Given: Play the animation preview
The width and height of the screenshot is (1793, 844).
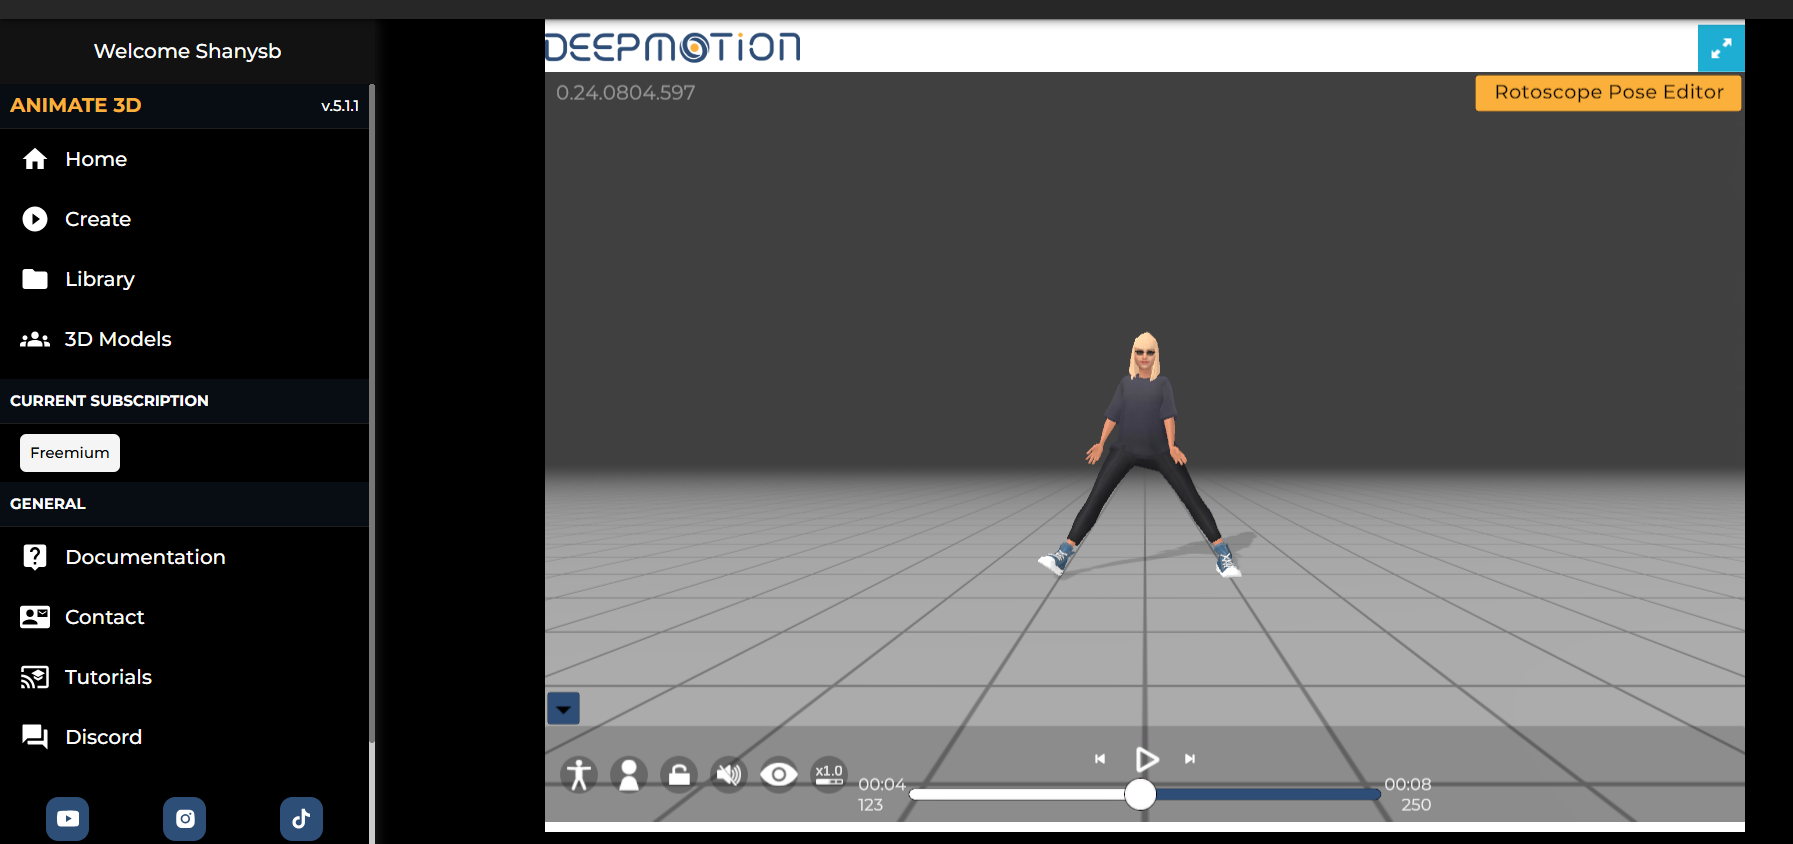Looking at the screenshot, I should [x=1146, y=760].
